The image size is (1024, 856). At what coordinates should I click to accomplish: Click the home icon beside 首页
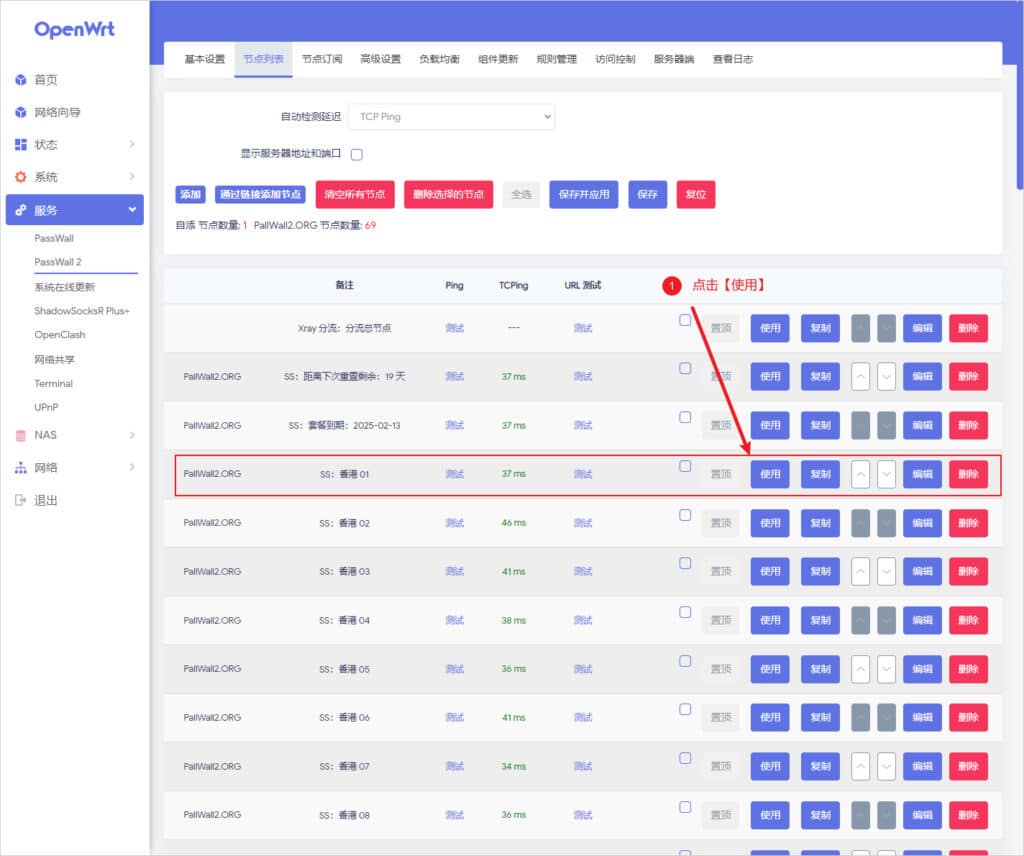[x=21, y=80]
